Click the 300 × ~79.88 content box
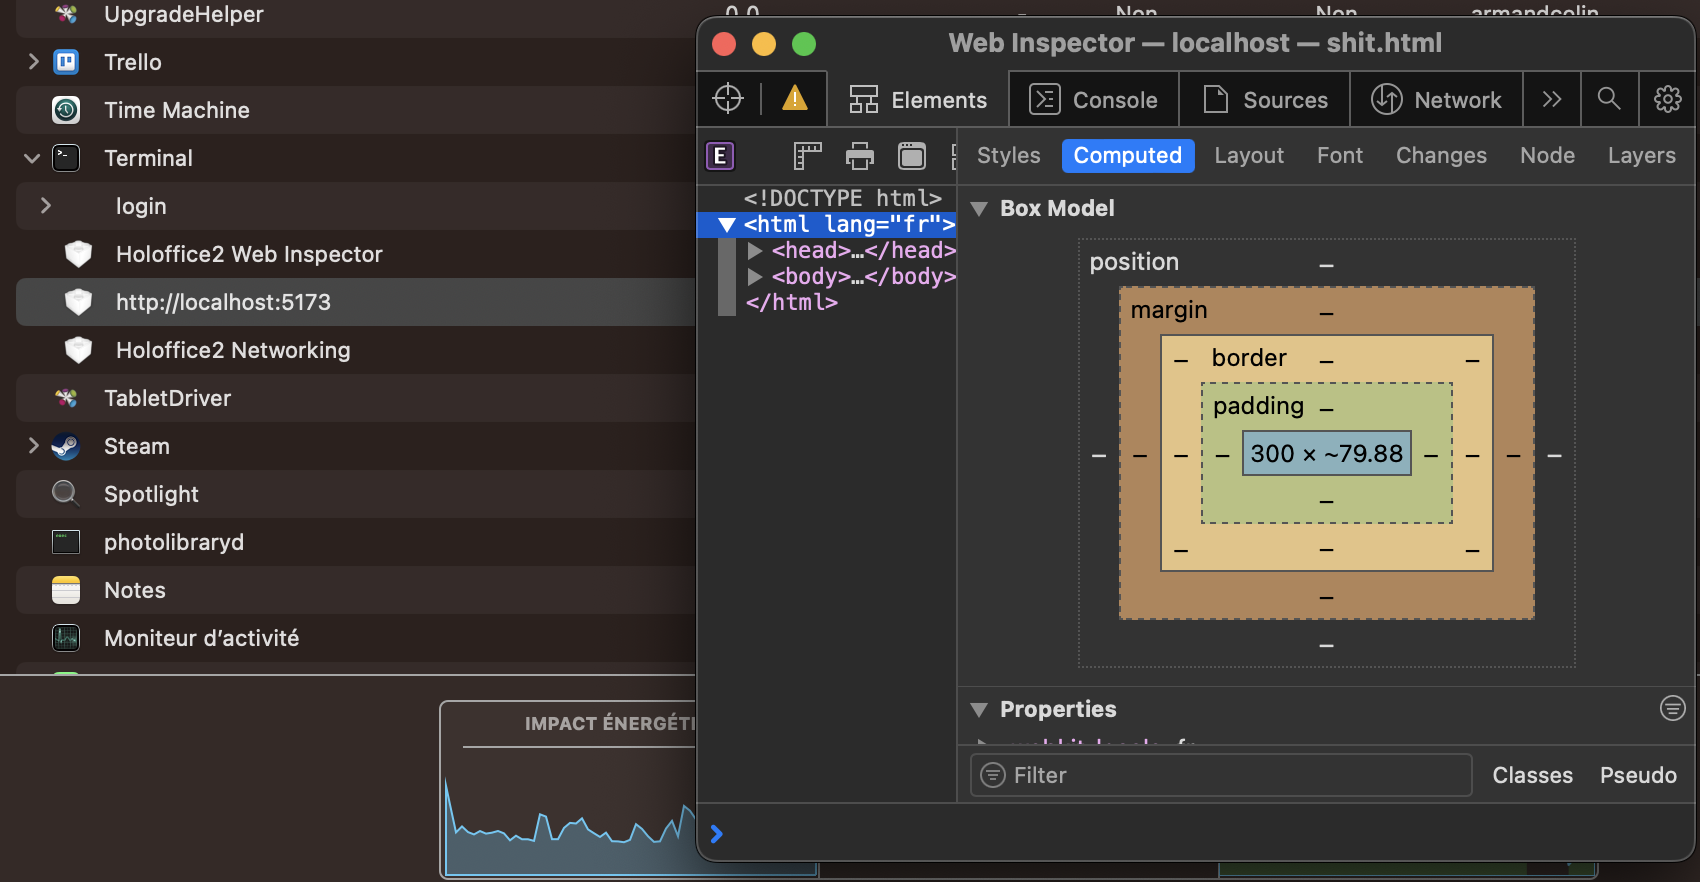 [x=1326, y=454]
